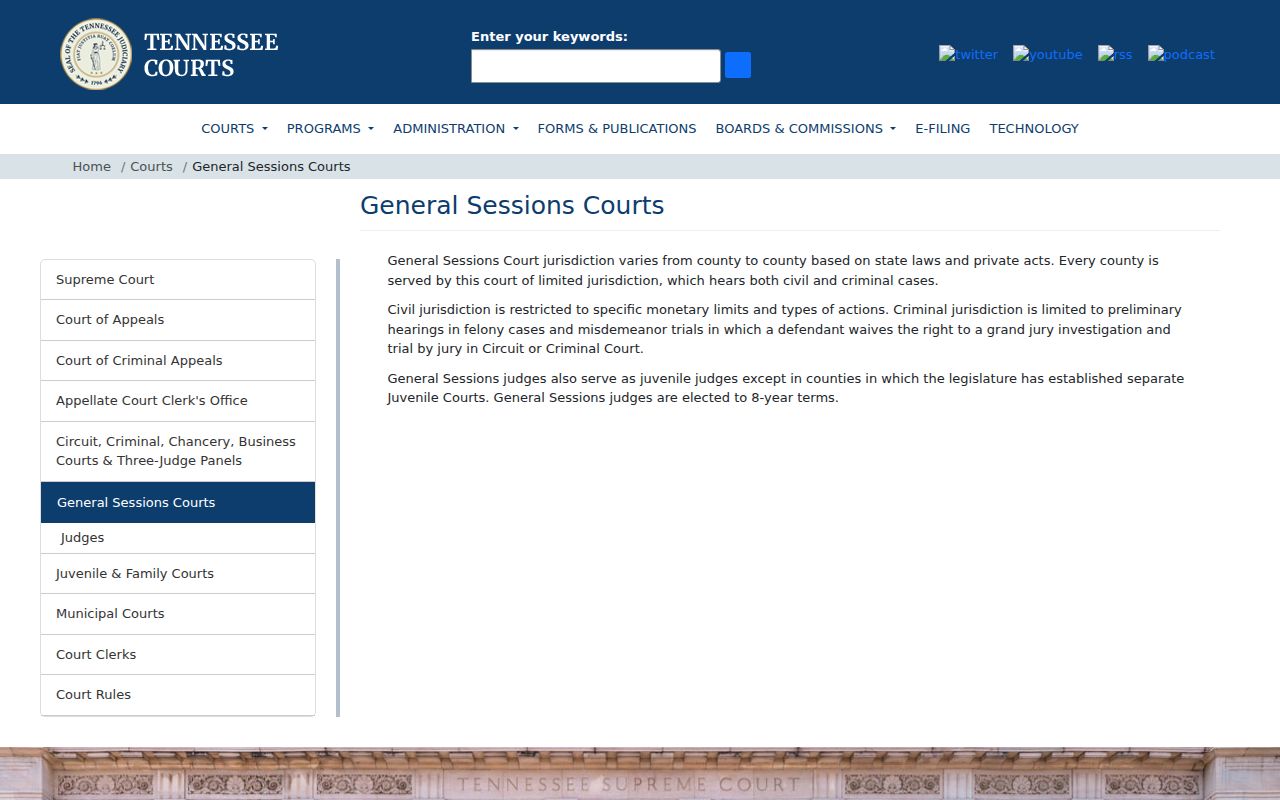
Task: Click the paragraph beginning 'Civil jurisdiction is restricted'
Action: pyautogui.click(x=785, y=329)
